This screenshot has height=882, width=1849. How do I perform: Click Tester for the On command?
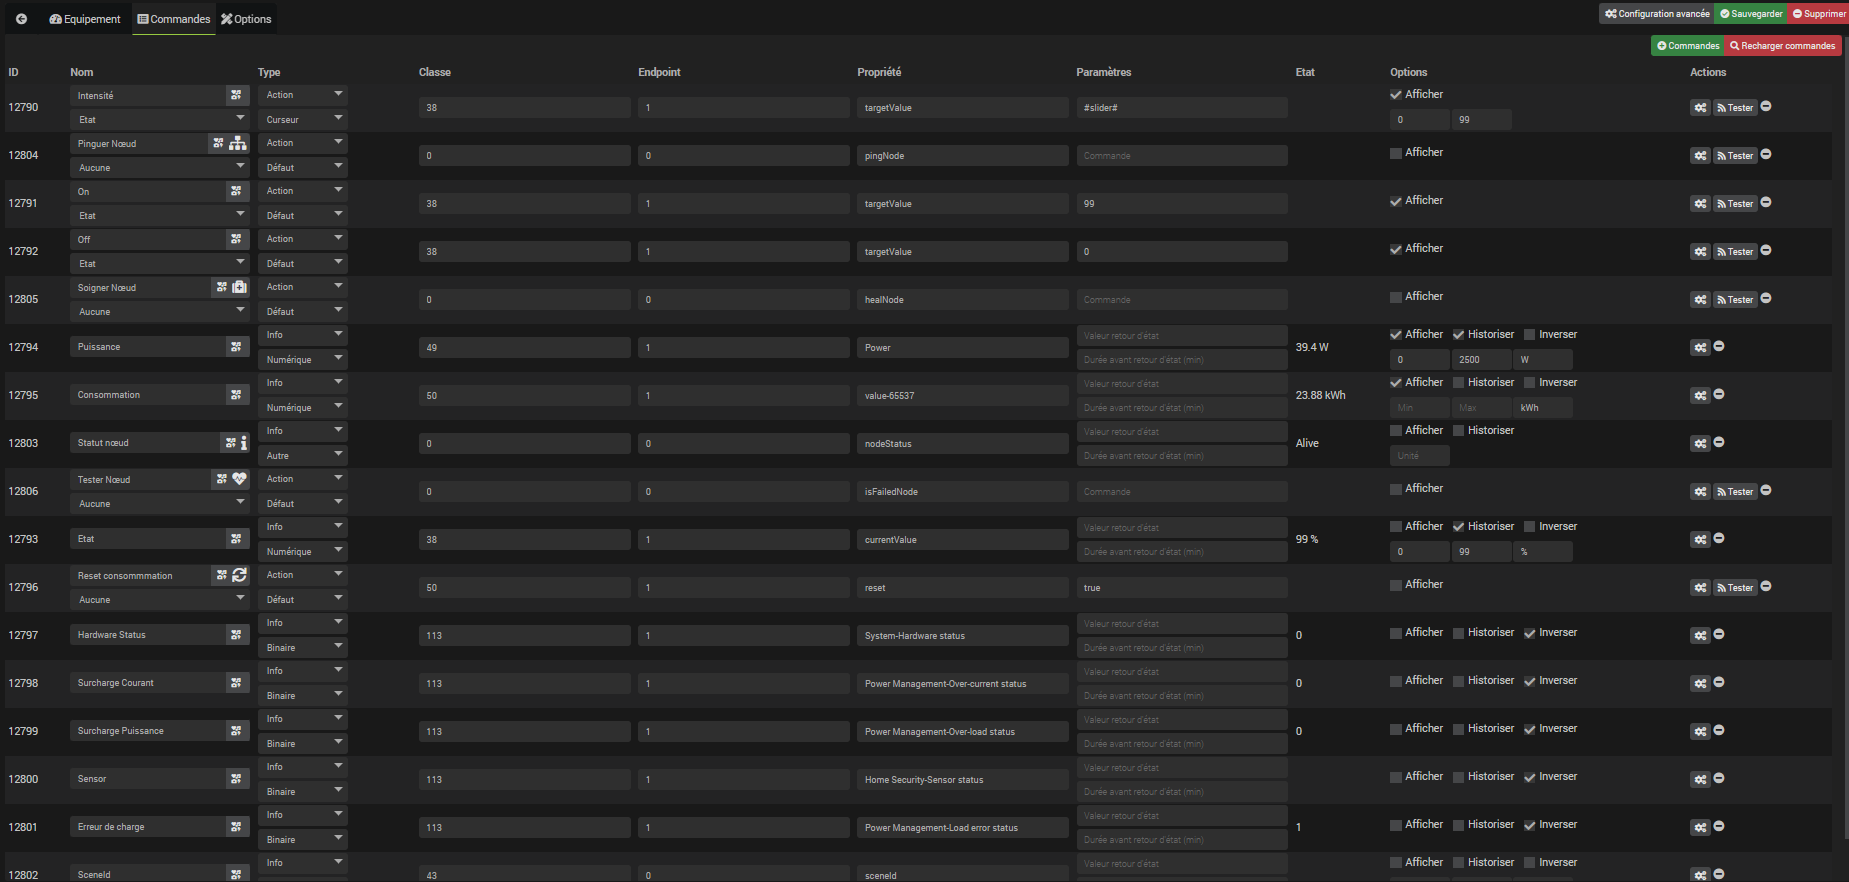[x=1735, y=203]
